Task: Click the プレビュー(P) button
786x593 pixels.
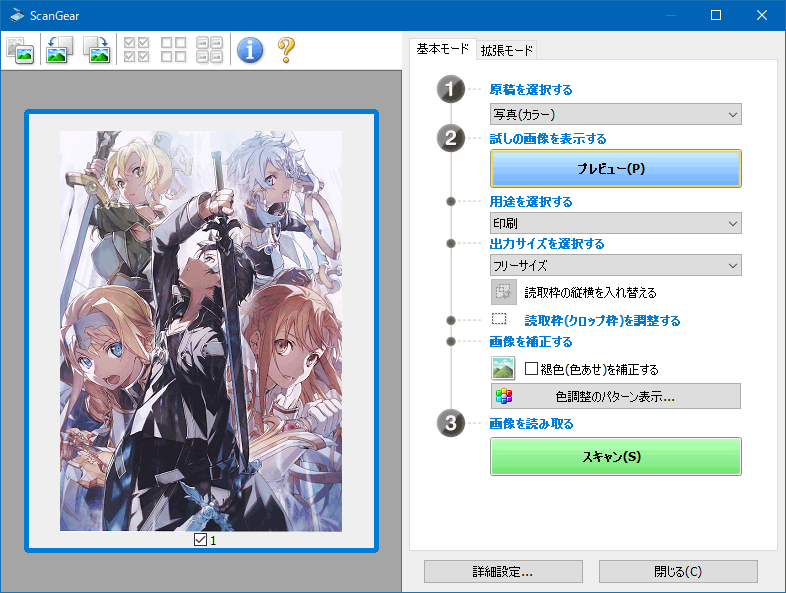Action: pyautogui.click(x=616, y=168)
